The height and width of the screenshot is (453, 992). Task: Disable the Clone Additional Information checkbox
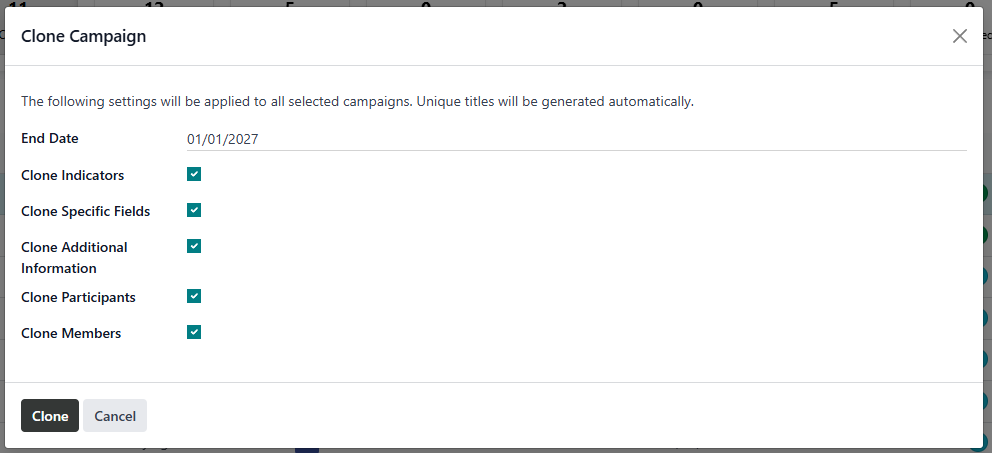tap(194, 246)
